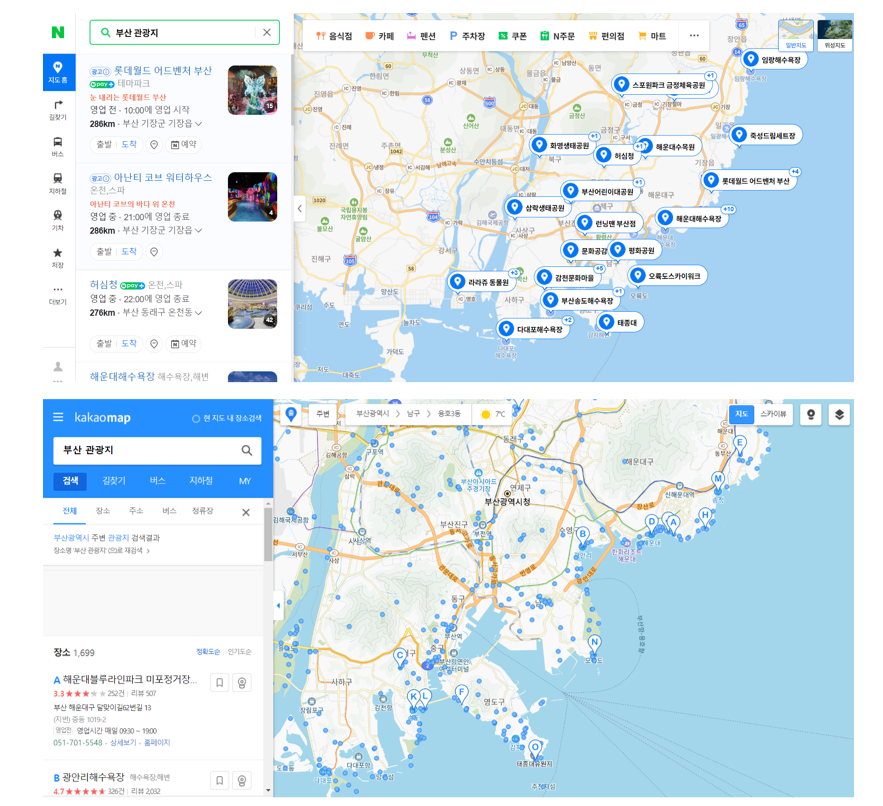The height and width of the screenshot is (806, 883).
Task: Open more categories ellipsis on Naver map
Action: click(x=694, y=35)
